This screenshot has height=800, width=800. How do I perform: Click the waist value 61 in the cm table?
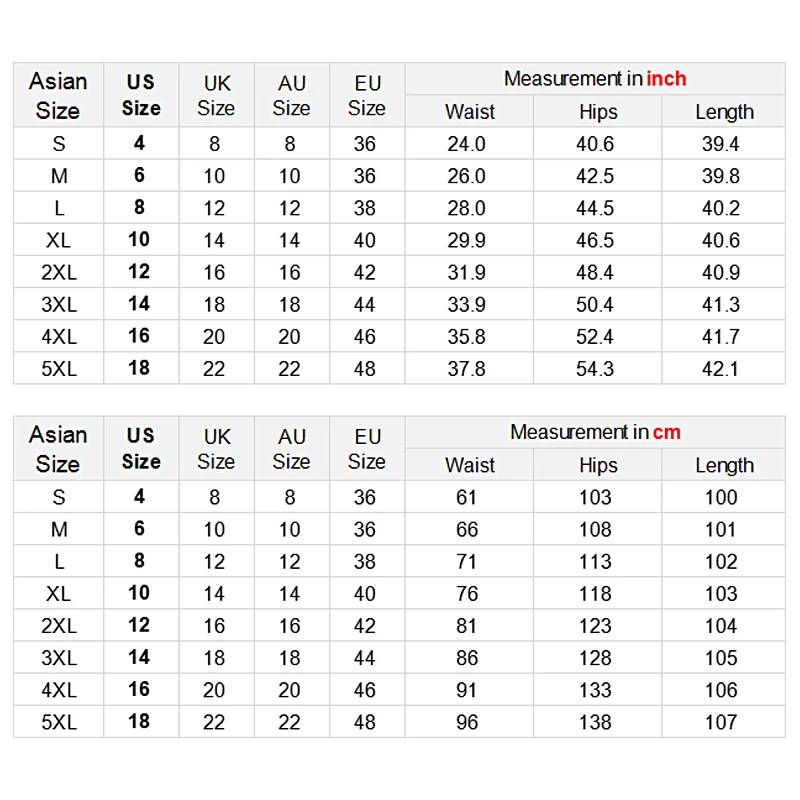click(x=466, y=497)
